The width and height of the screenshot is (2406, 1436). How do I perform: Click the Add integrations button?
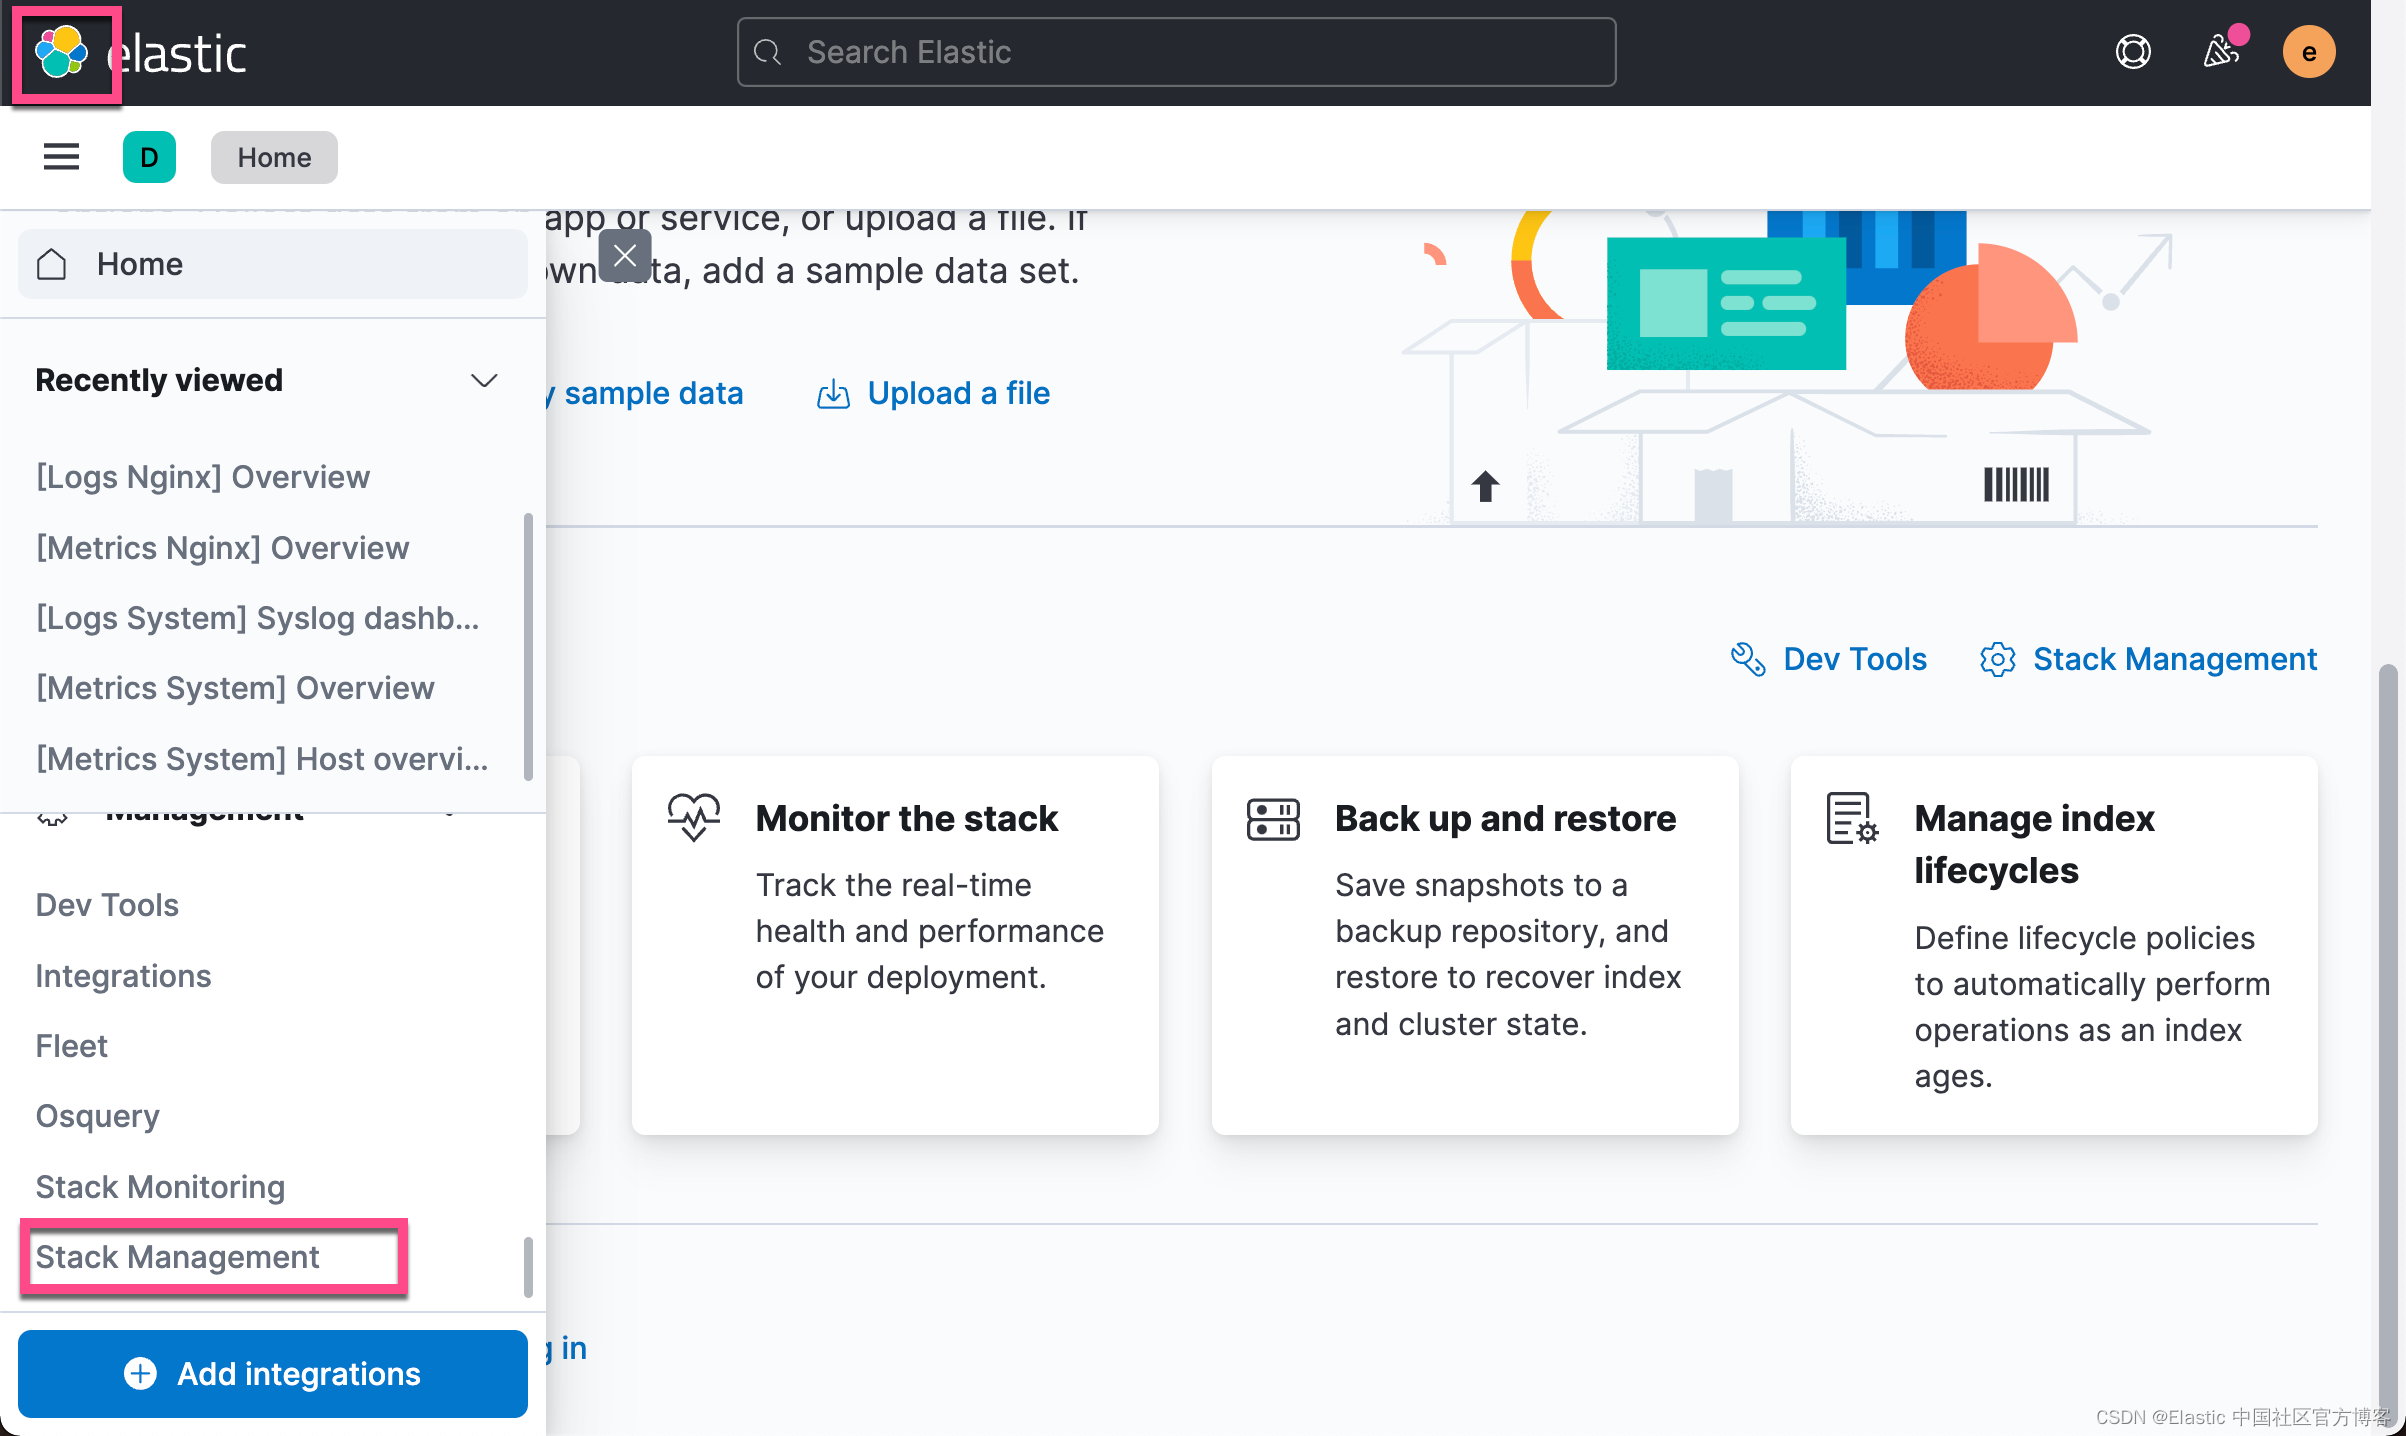[273, 1373]
